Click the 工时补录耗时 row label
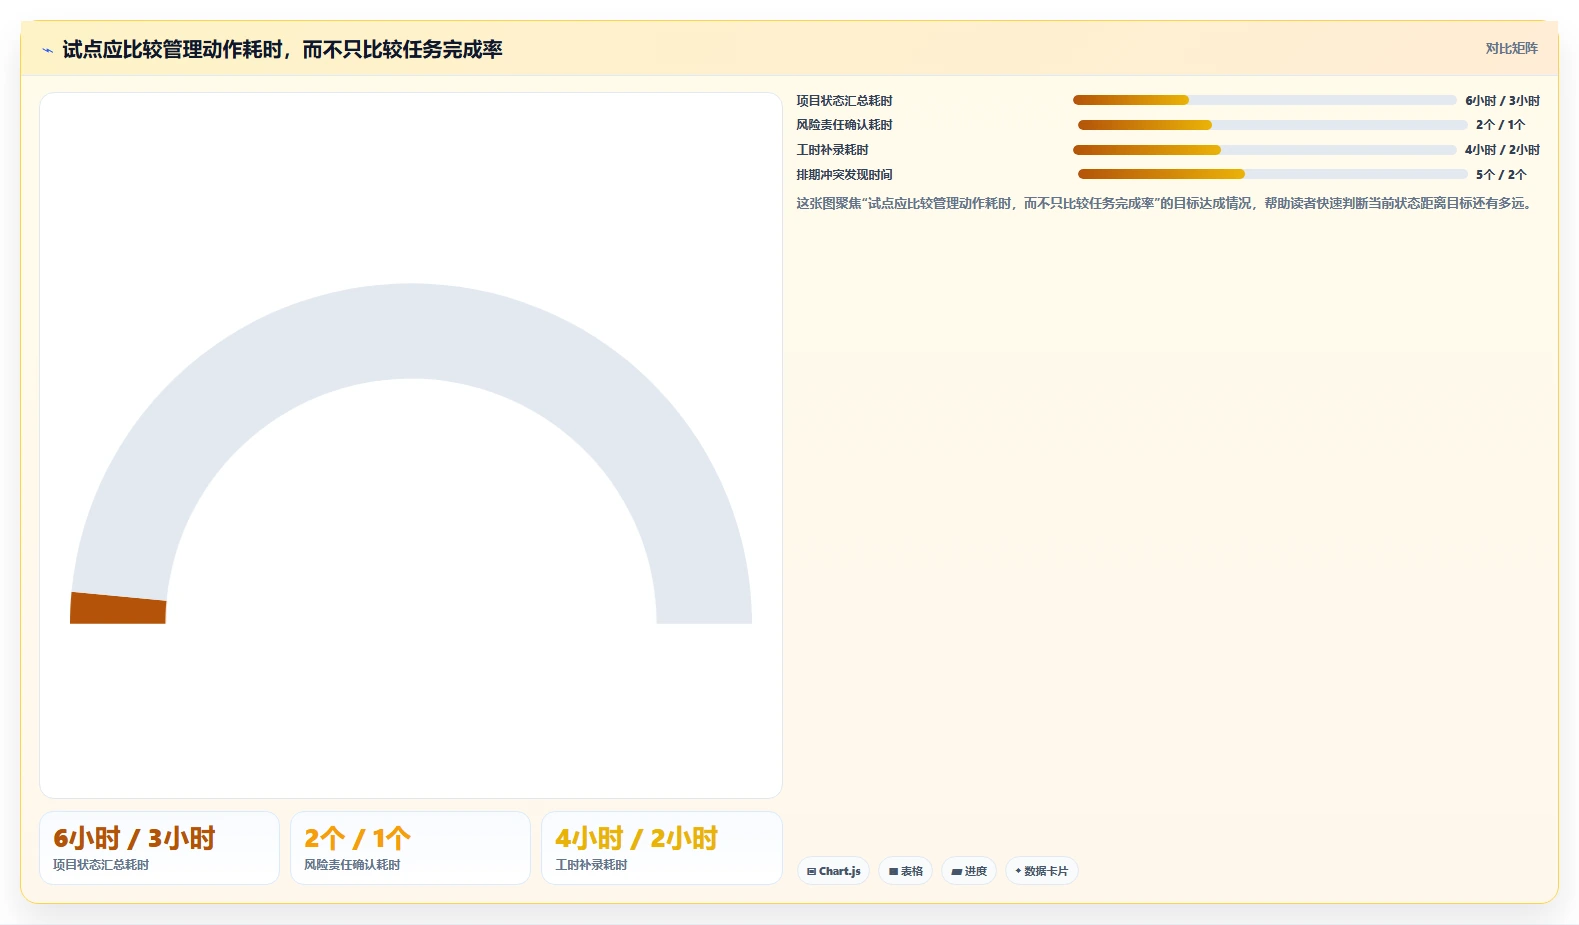This screenshot has width=1579, height=925. pyautogui.click(x=832, y=150)
